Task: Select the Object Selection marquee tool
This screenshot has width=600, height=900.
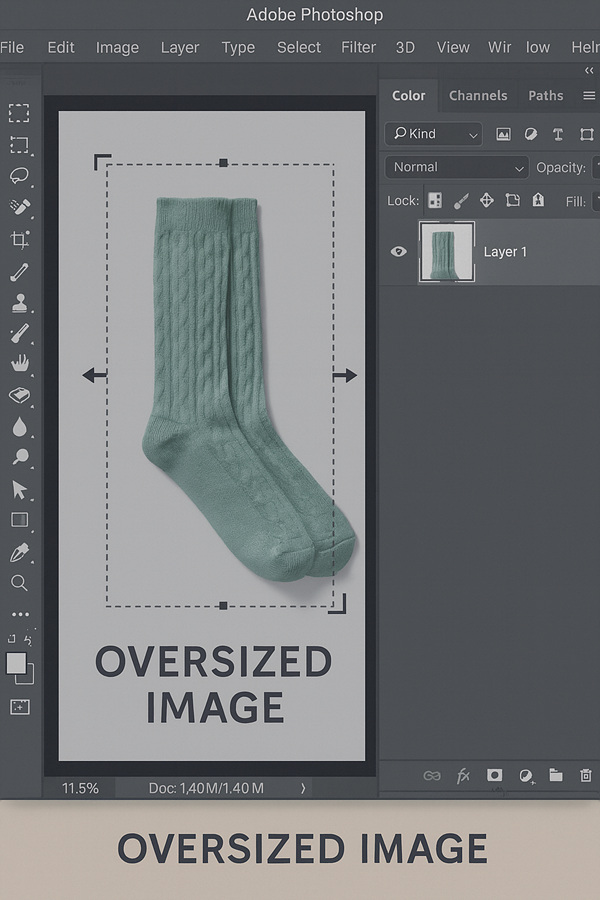Action: point(19,145)
